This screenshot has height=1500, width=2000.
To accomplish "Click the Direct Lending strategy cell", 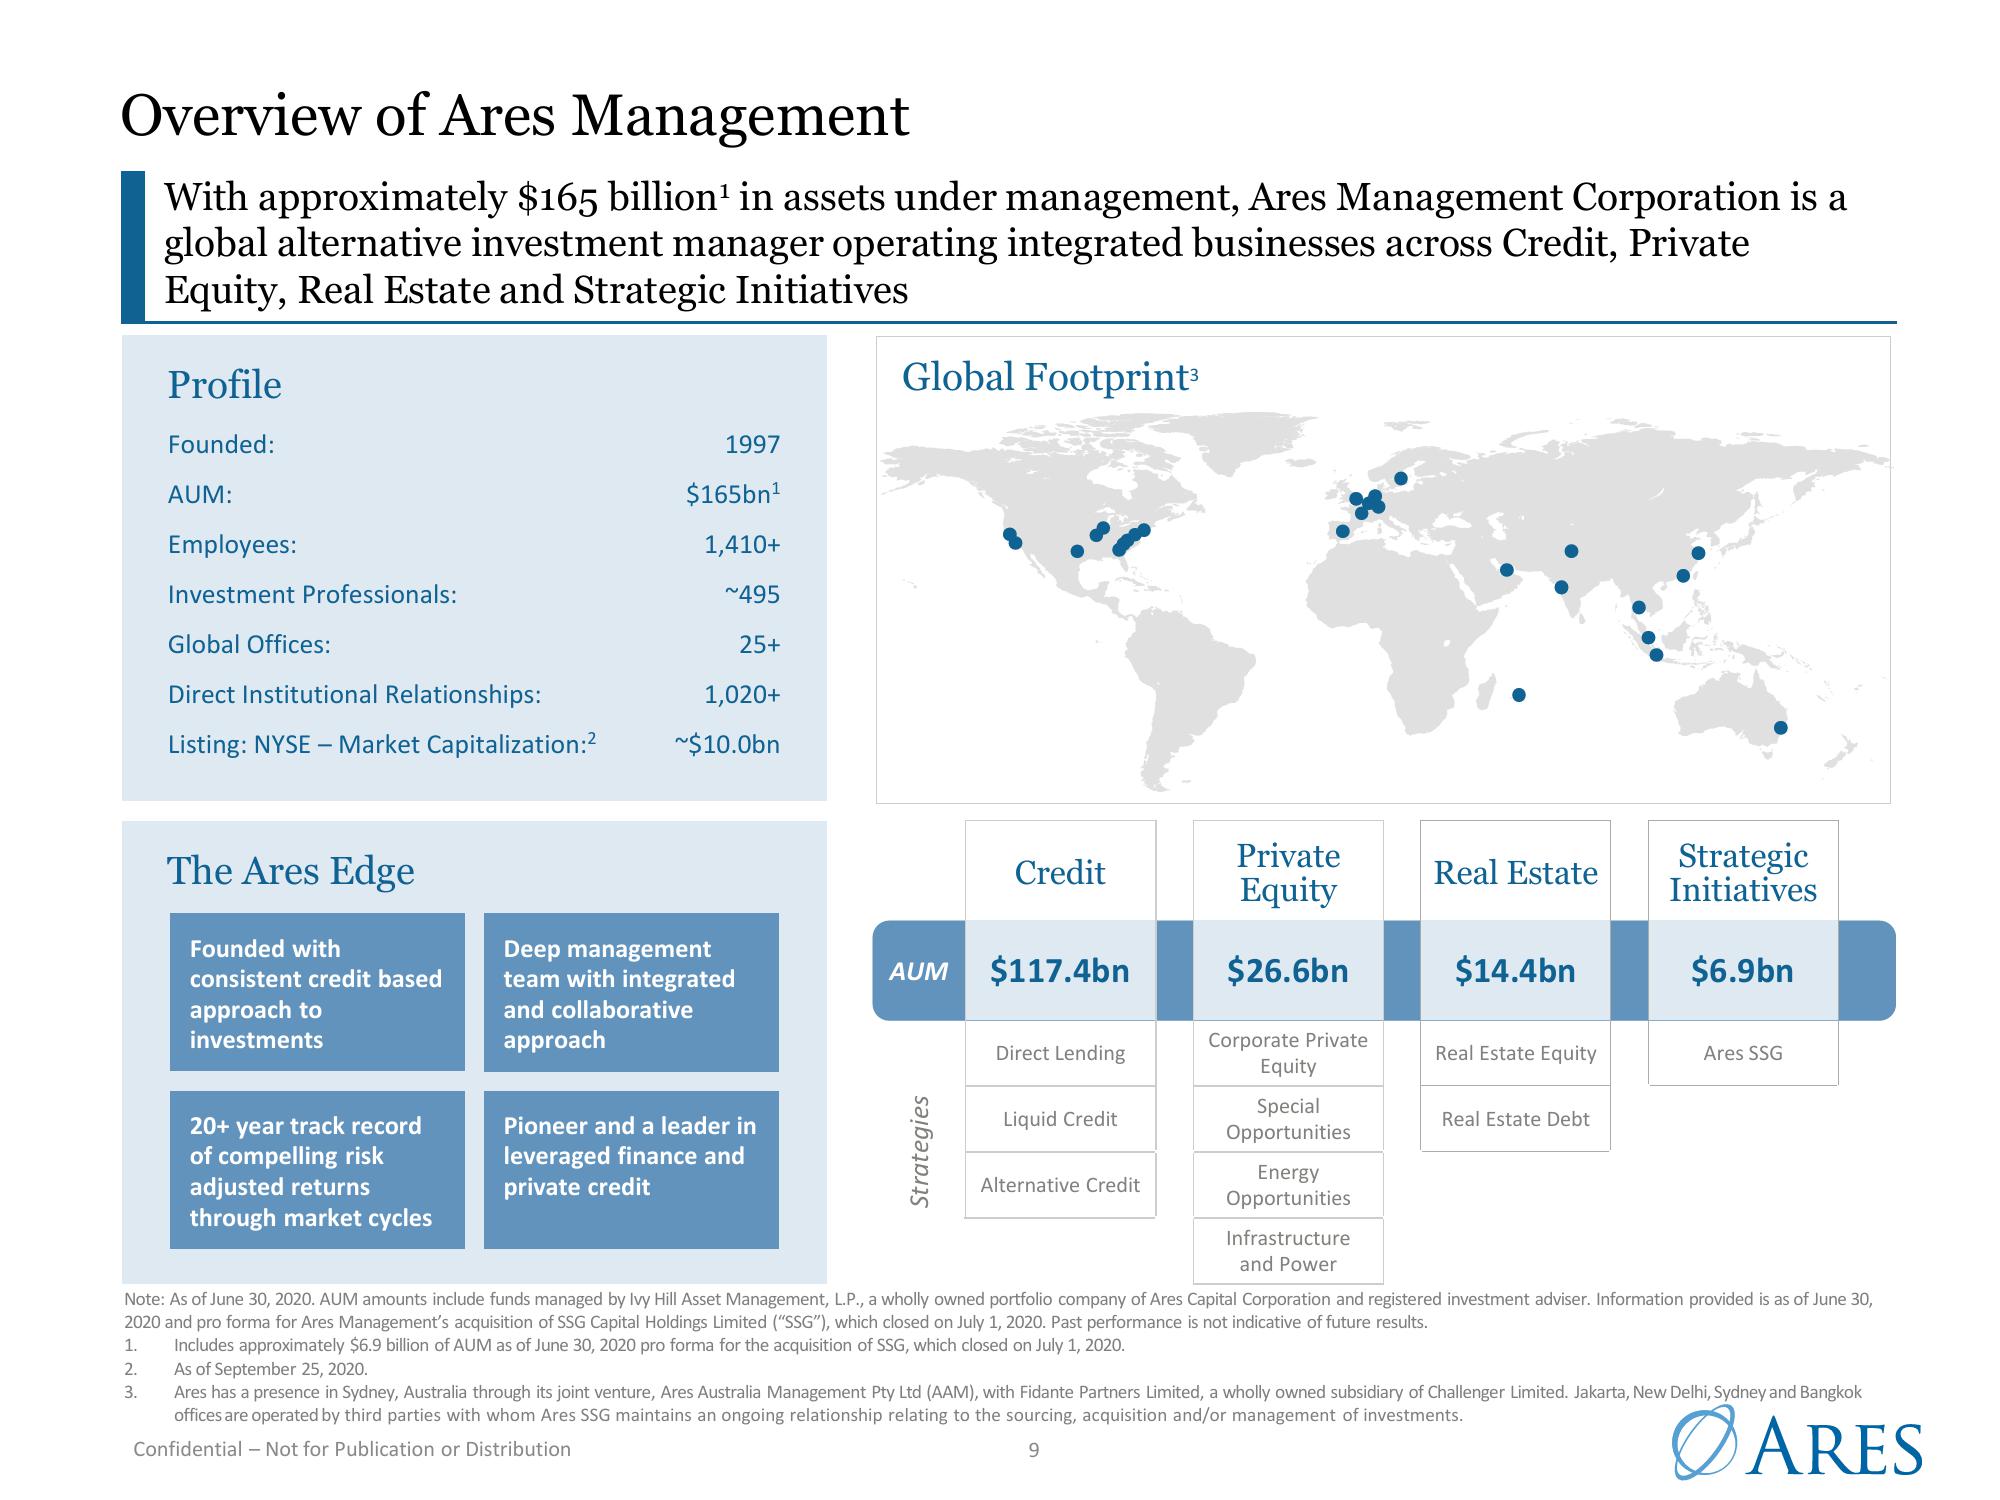I will pyautogui.click(x=1060, y=1053).
